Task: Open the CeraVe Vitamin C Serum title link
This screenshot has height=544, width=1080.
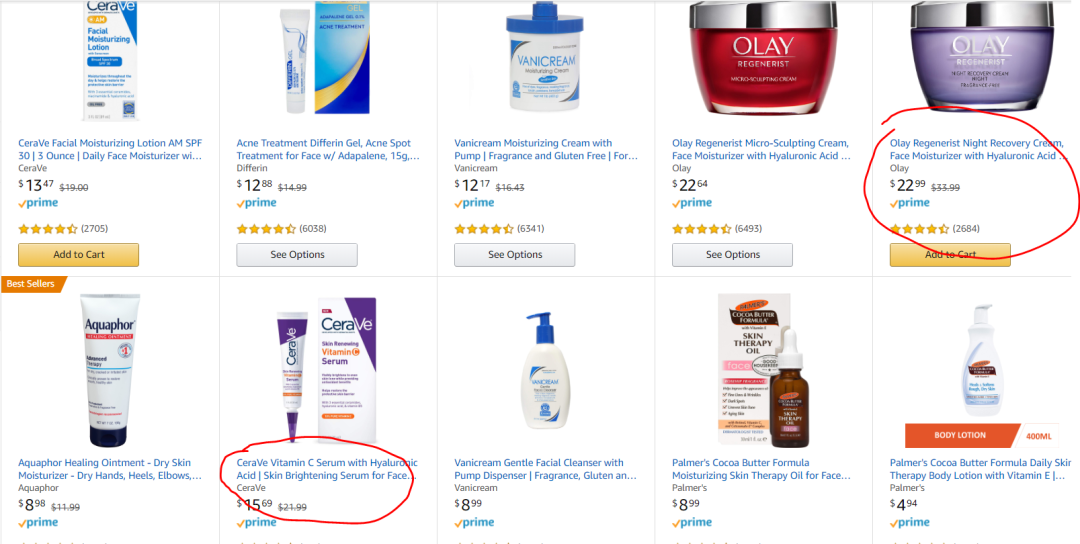Action: (x=328, y=469)
